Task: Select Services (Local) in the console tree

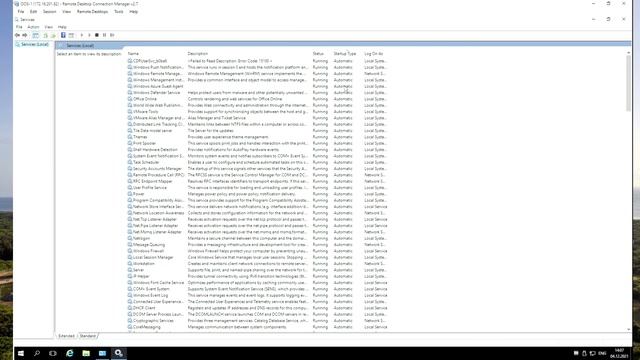Action: (x=32, y=44)
